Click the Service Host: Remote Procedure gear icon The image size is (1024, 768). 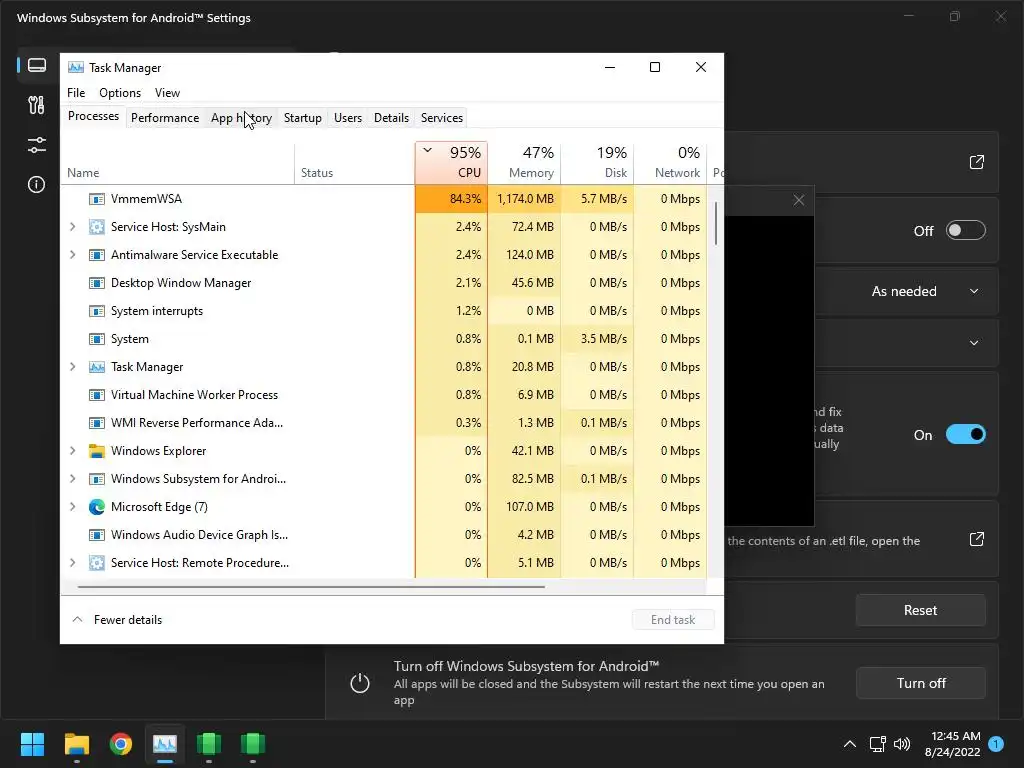click(x=97, y=563)
